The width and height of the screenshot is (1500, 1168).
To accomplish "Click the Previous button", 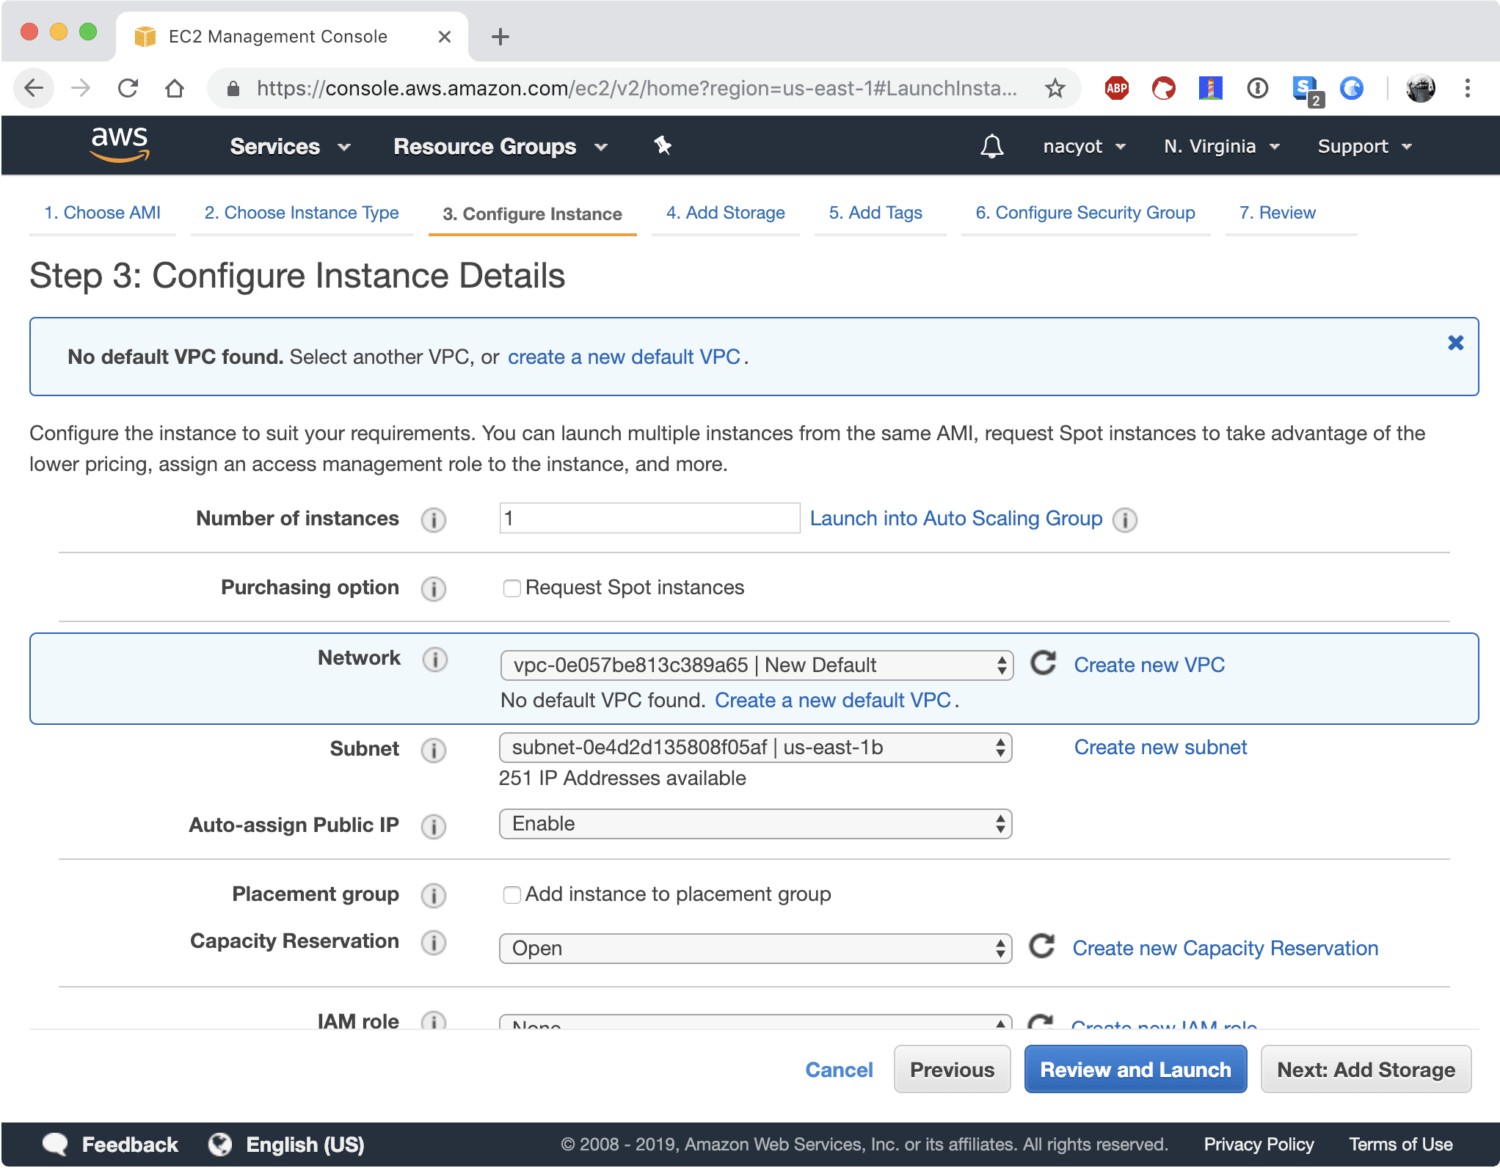I will (952, 1069).
